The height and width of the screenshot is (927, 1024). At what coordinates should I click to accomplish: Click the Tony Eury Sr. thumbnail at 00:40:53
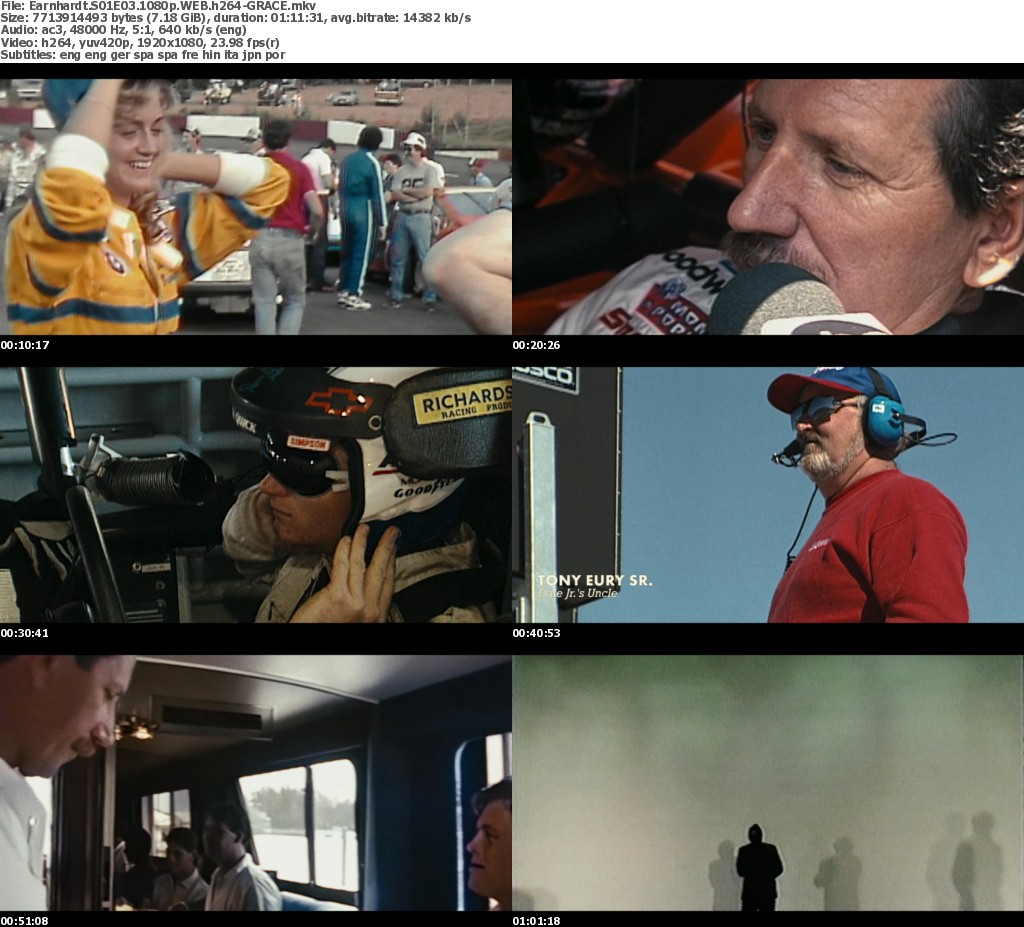tap(768, 495)
